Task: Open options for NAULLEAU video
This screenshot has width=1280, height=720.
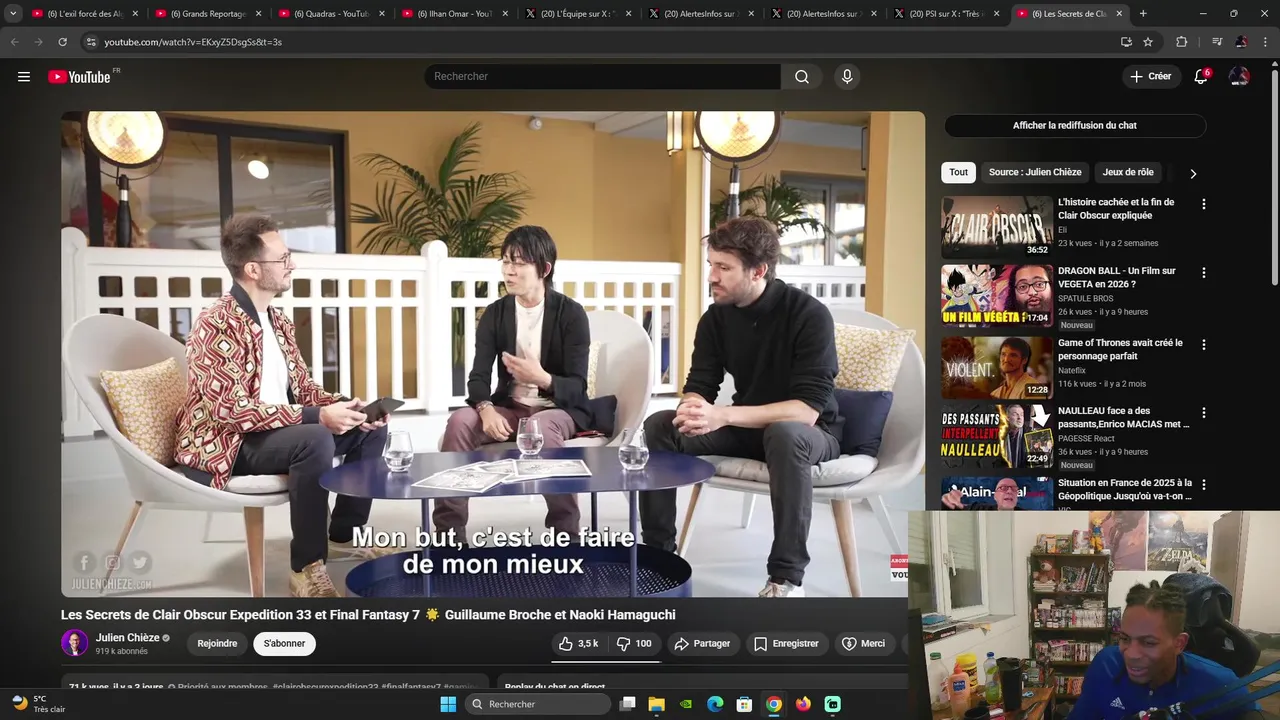Action: pos(1203,412)
